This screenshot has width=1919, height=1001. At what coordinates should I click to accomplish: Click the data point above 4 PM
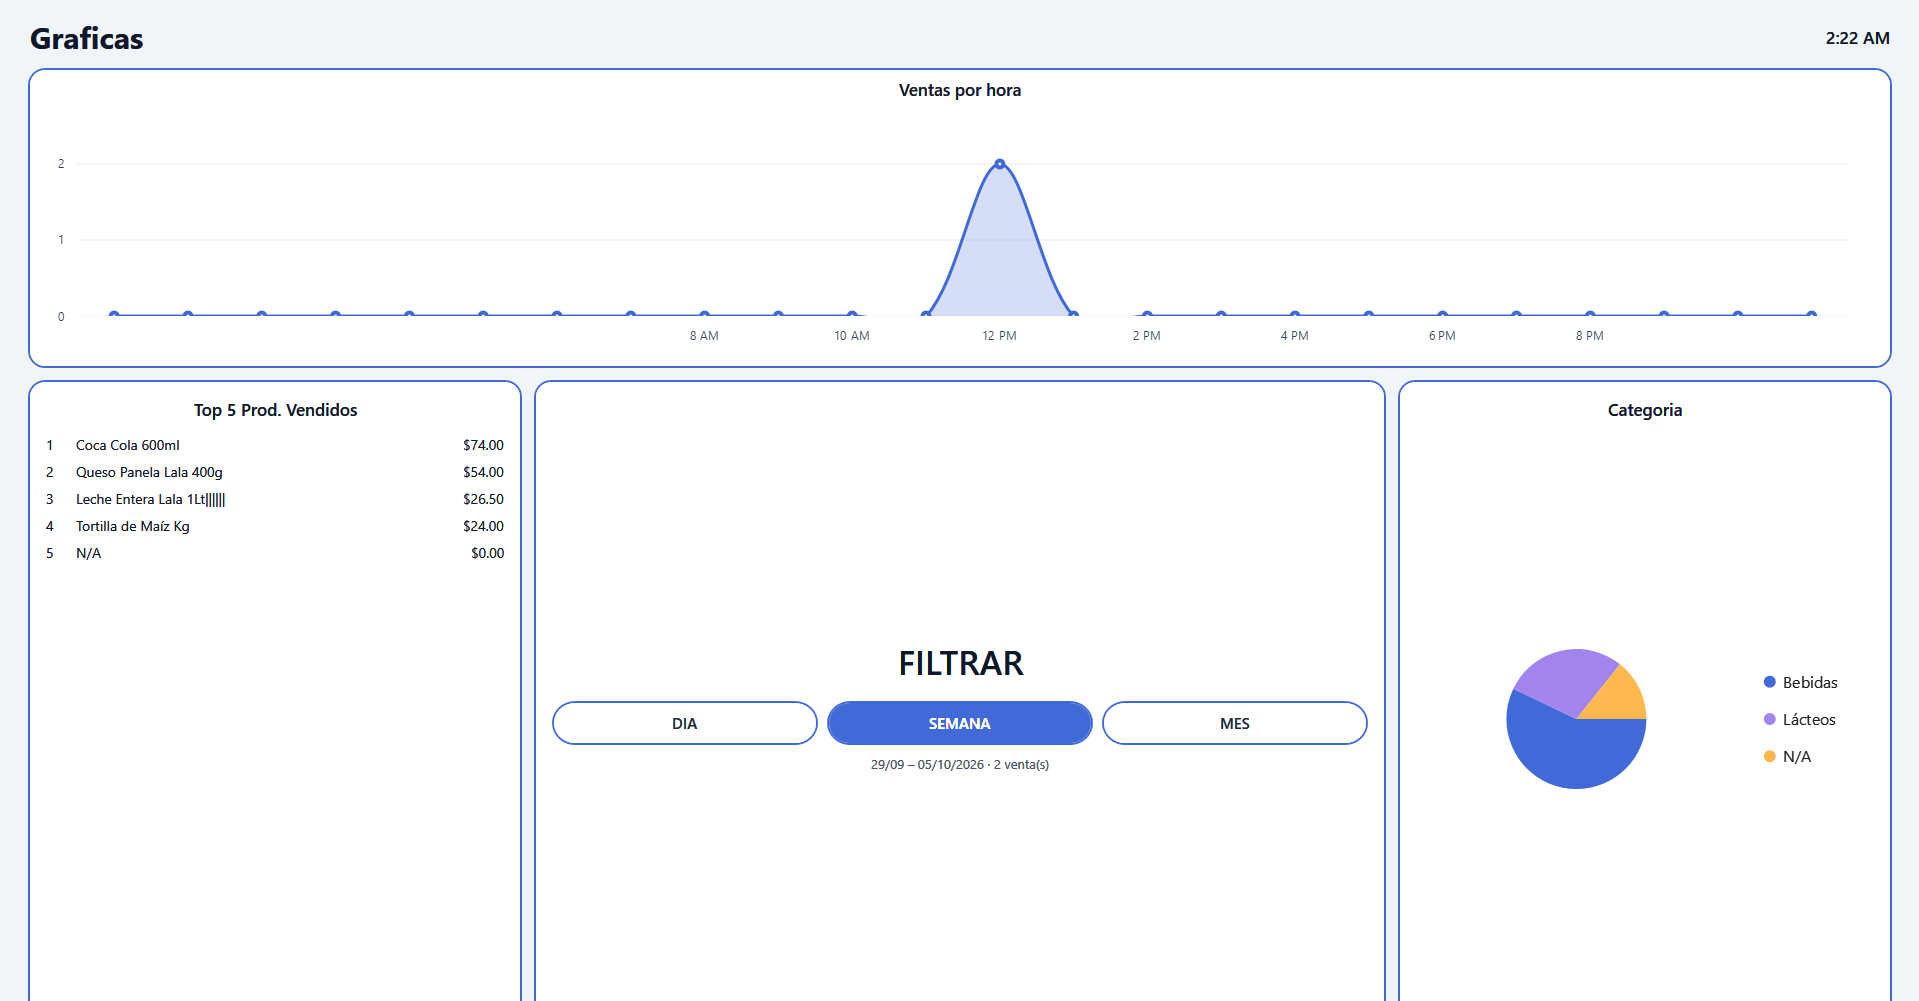(1295, 315)
